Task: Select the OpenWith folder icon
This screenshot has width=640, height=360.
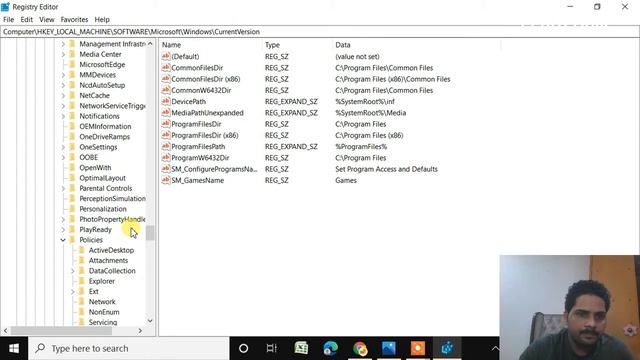Action: tap(72, 168)
